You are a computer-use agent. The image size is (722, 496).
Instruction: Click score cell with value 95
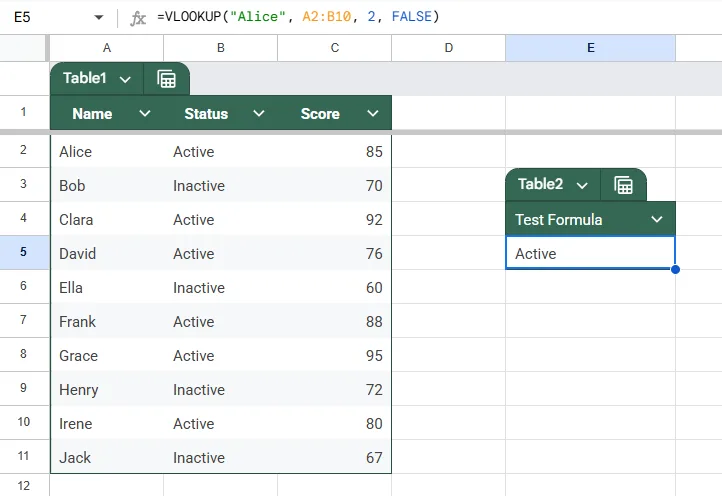tap(335, 356)
